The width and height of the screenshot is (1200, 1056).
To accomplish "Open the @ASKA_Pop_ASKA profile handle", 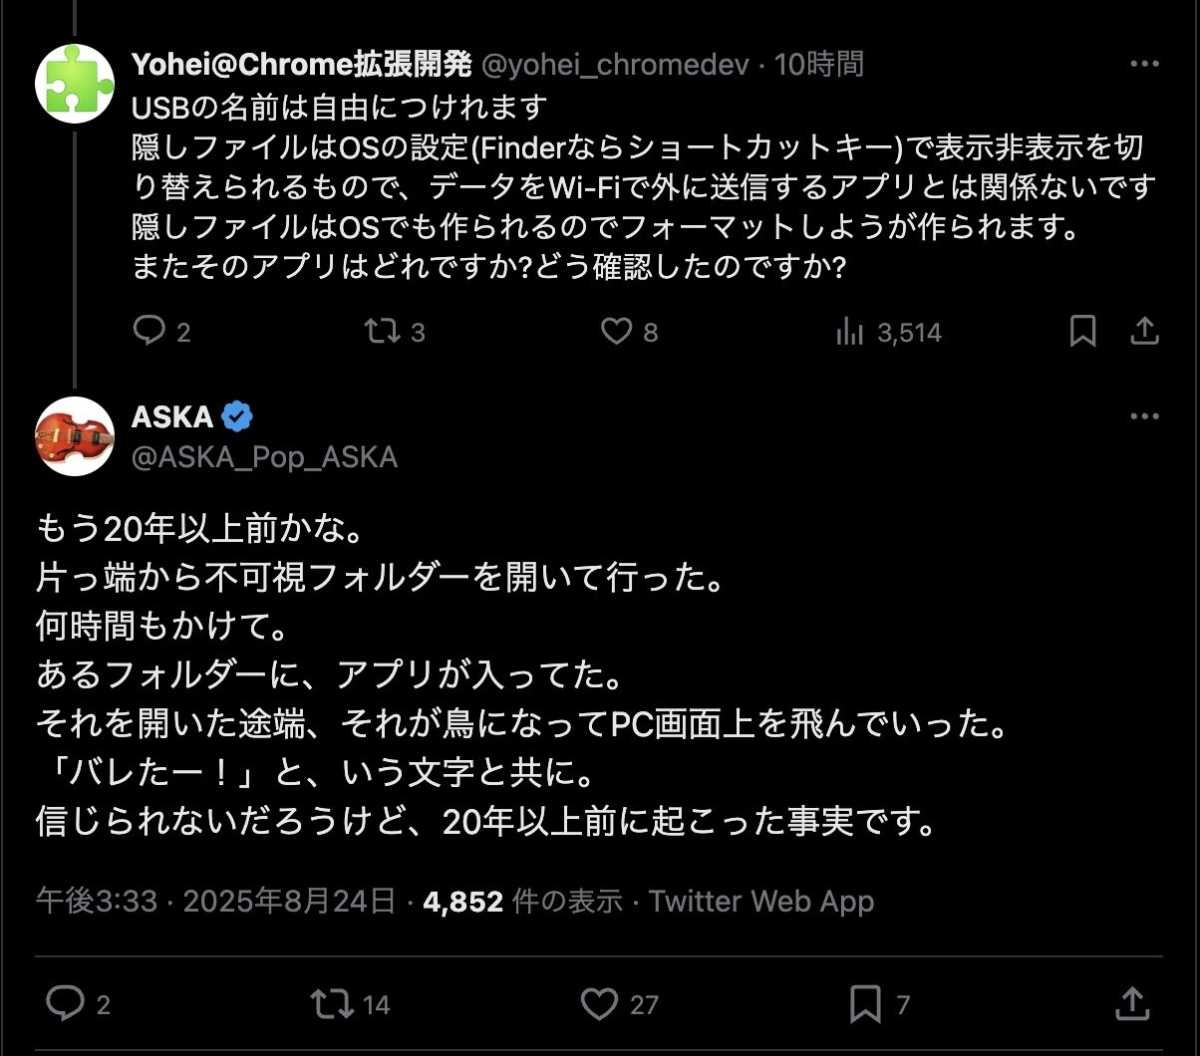I will [x=264, y=457].
